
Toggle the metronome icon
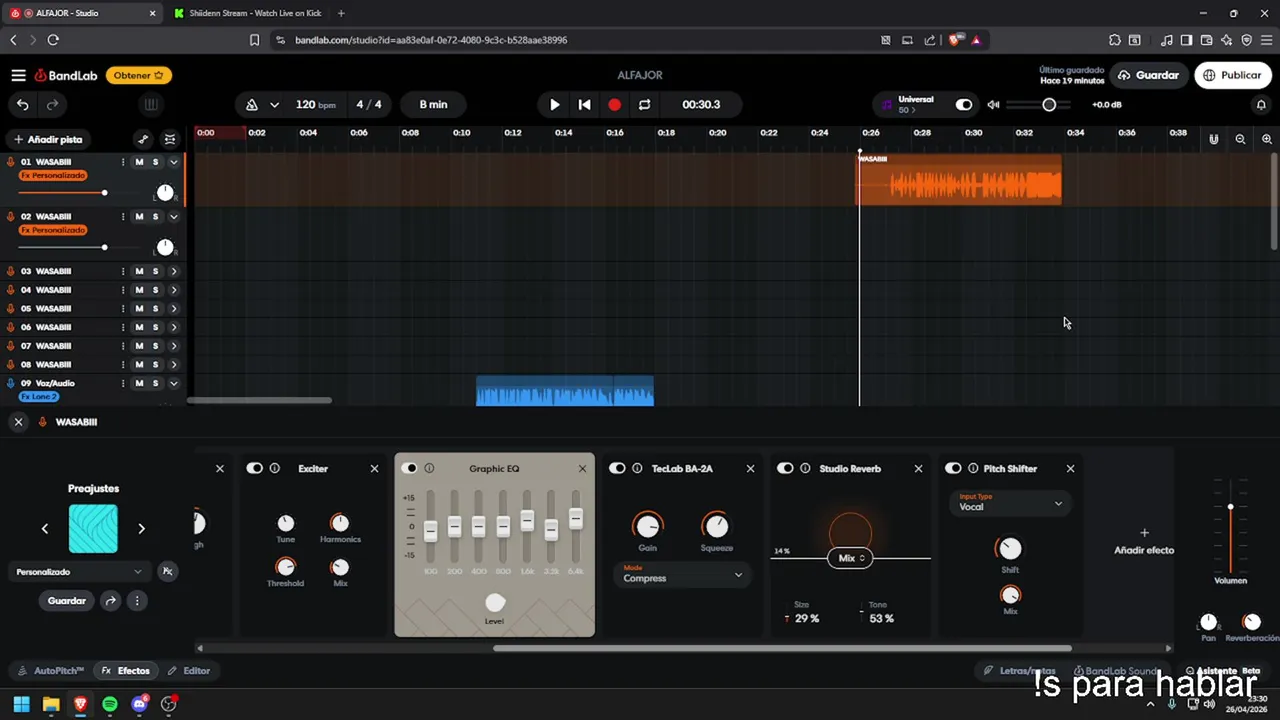[x=251, y=104]
